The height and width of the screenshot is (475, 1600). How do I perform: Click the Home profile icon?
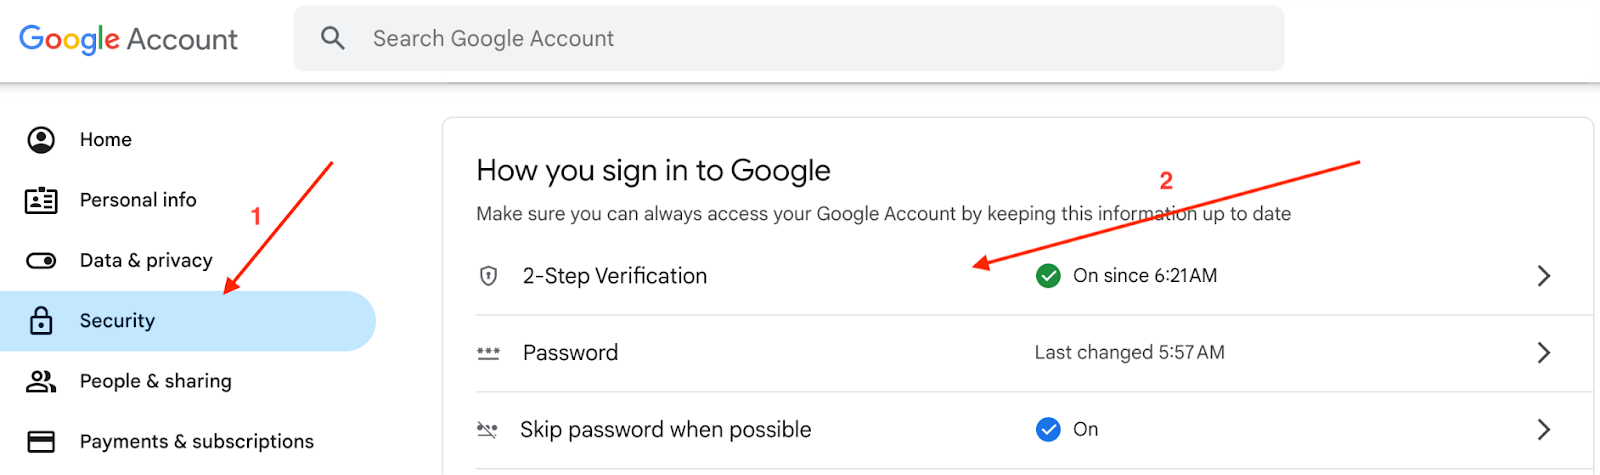tap(41, 140)
